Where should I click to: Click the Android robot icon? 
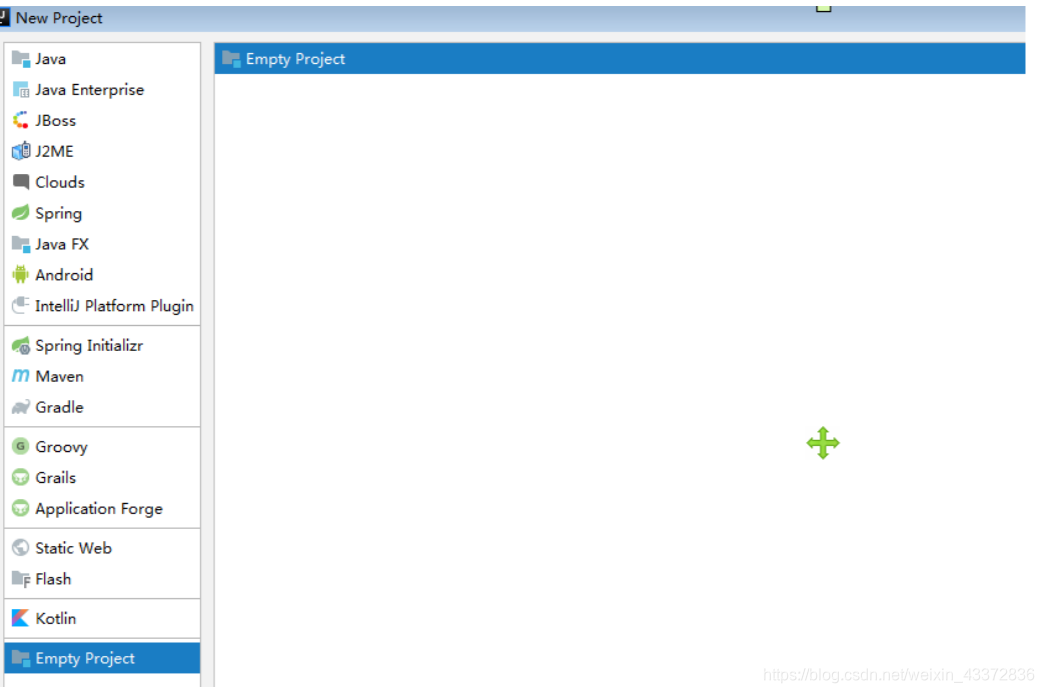pyautogui.click(x=21, y=274)
